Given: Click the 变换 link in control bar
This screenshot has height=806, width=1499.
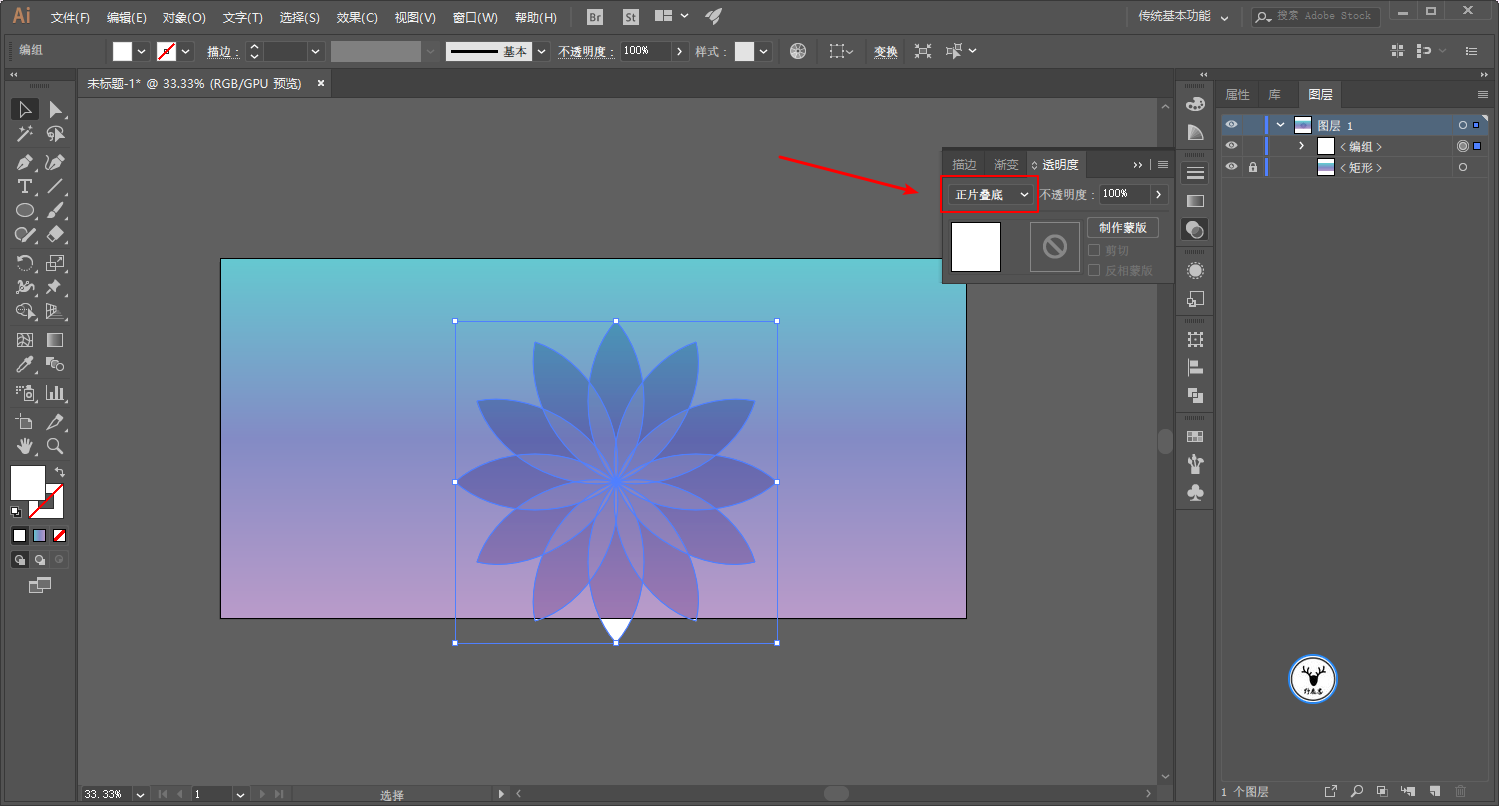Looking at the screenshot, I should (x=886, y=51).
